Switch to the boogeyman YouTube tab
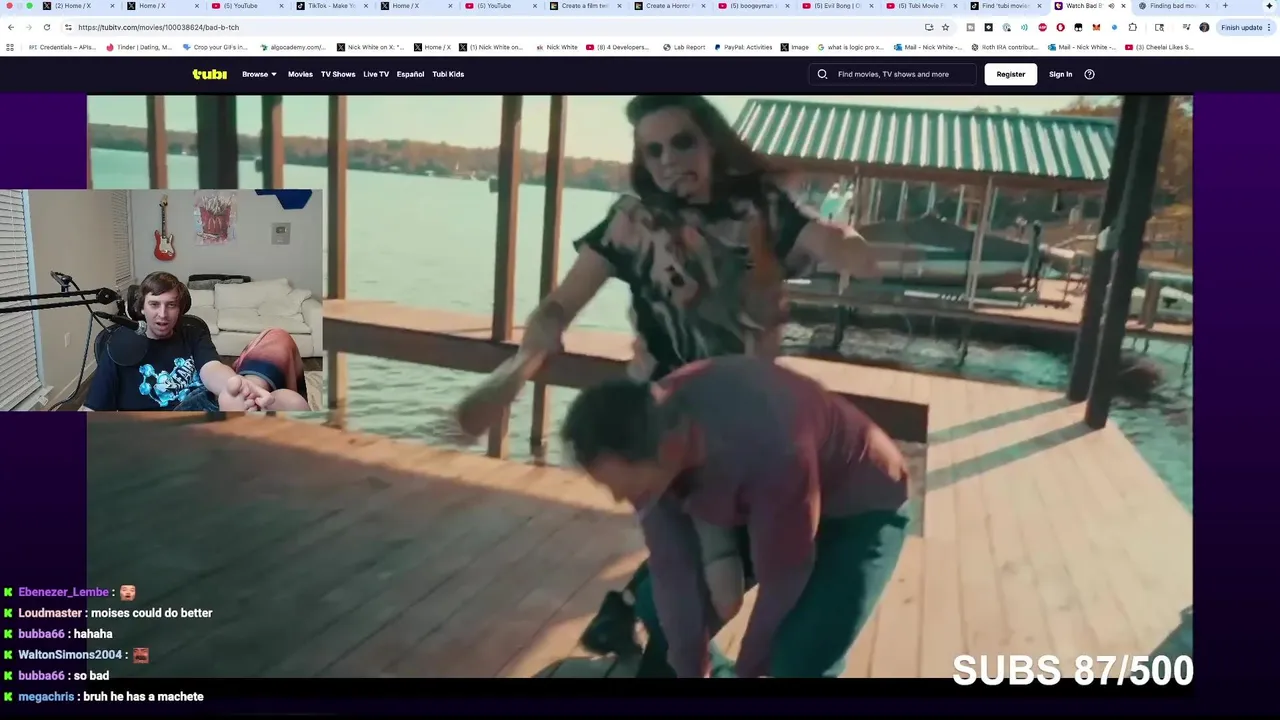Screen dimensions: 1280x720 coord(753,6)
